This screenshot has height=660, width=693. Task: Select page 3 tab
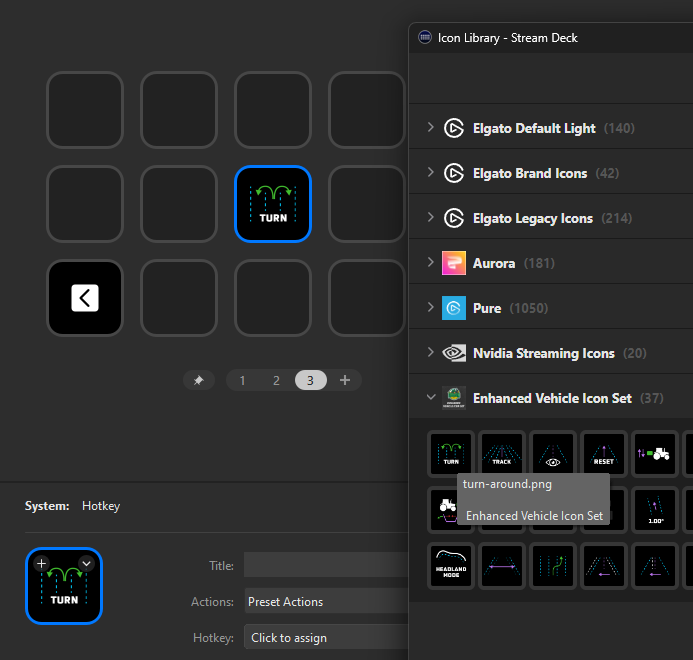310,380
